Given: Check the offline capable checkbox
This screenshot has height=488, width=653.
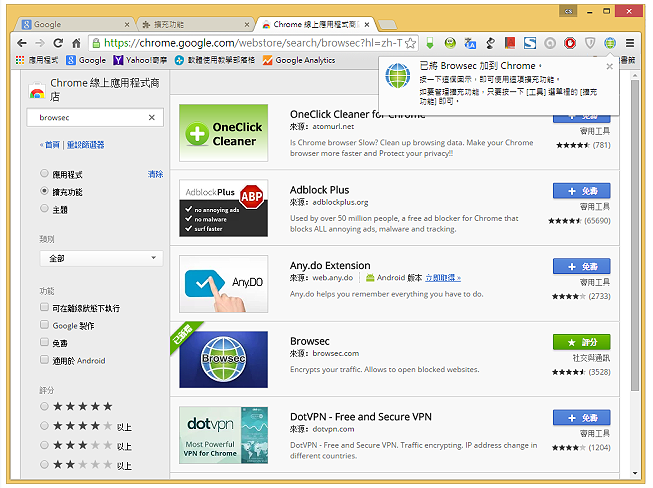Looking at the screenshot, I should click(44, 307).
